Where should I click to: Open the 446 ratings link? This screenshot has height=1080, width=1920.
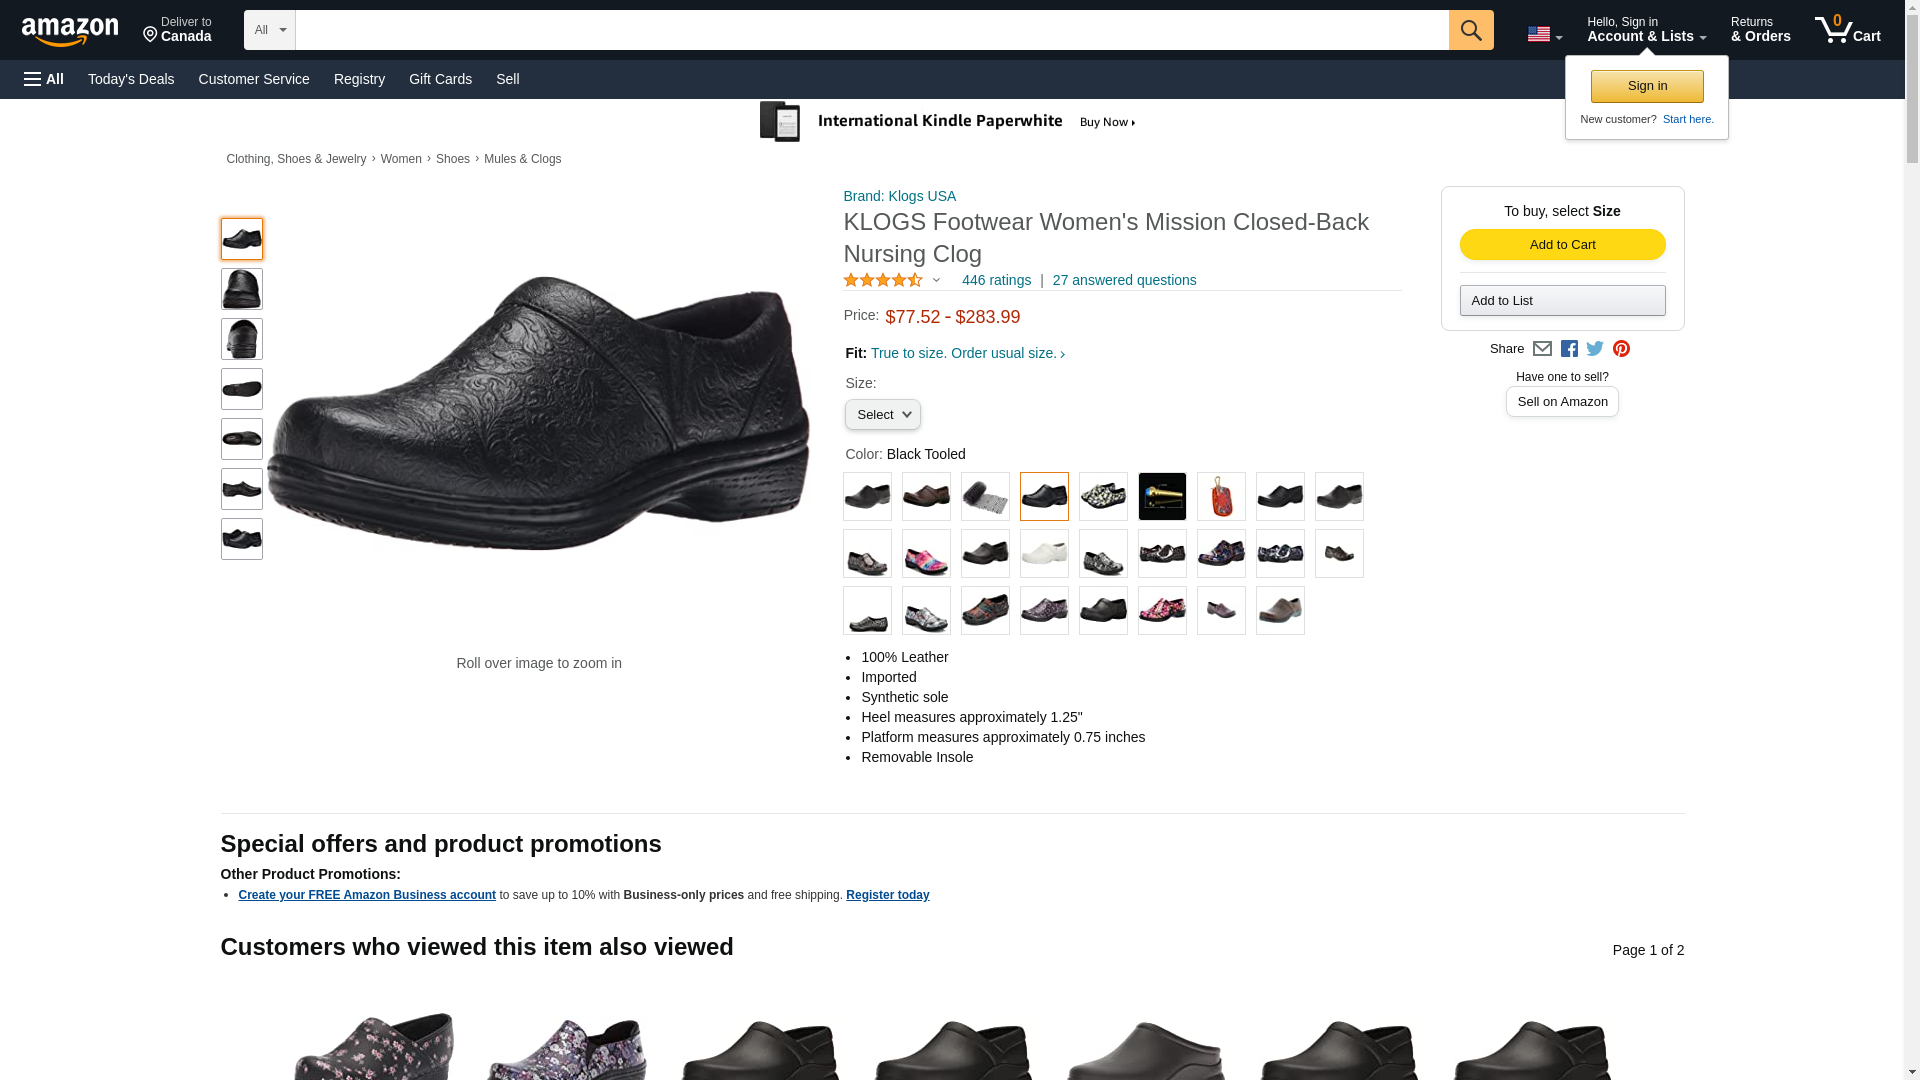click(x=996, y=281)
